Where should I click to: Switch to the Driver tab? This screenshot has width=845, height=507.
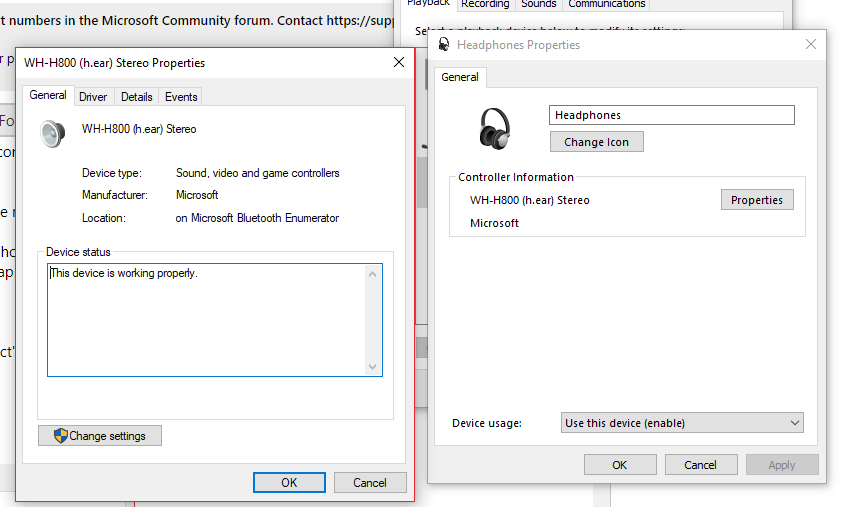(93, 97)
